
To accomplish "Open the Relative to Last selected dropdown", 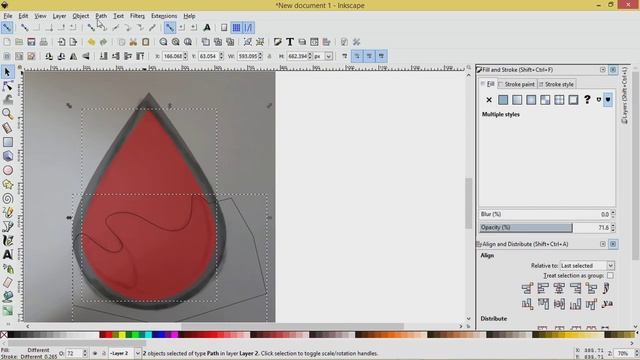I will [x=587, y=265].
